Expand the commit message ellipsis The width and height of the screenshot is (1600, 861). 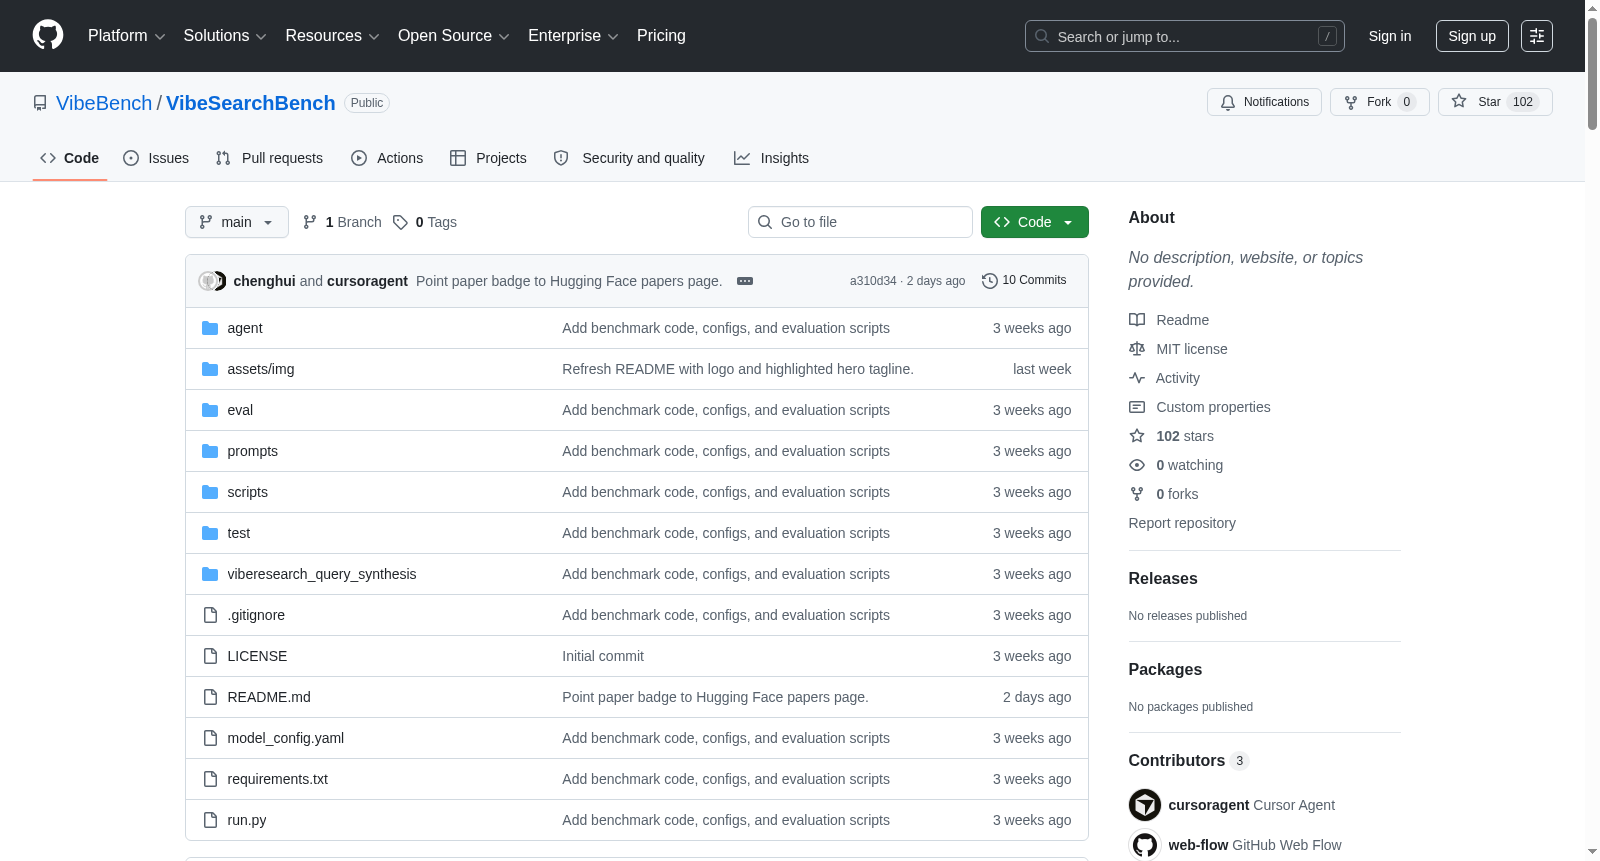point(745,281)
